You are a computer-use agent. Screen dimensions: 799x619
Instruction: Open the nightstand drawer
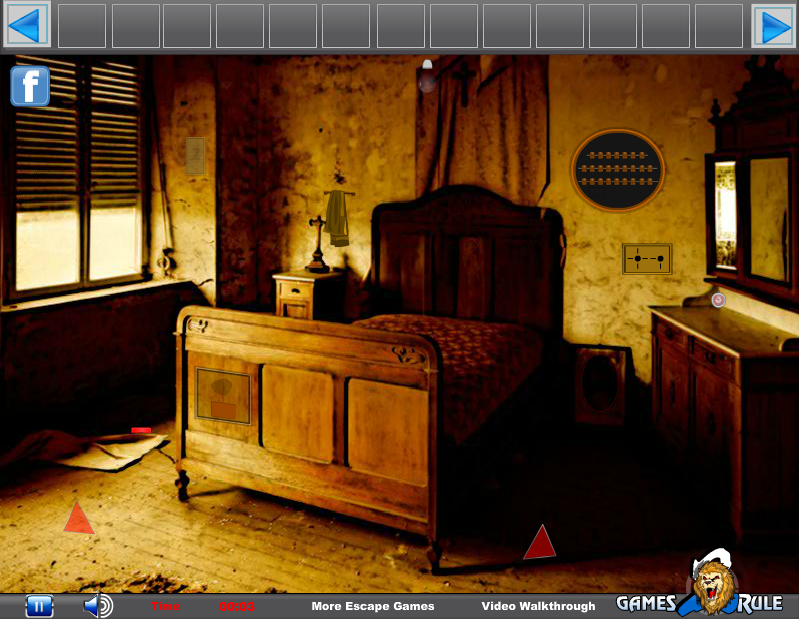[x=294, y=291]
